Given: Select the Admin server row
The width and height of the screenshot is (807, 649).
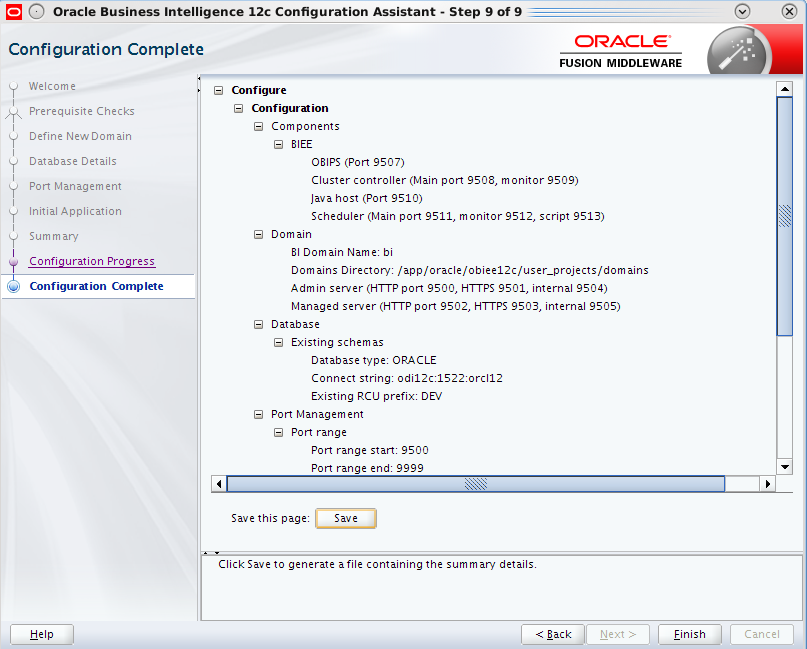Looking at the screenshot, I should point(449,289).
